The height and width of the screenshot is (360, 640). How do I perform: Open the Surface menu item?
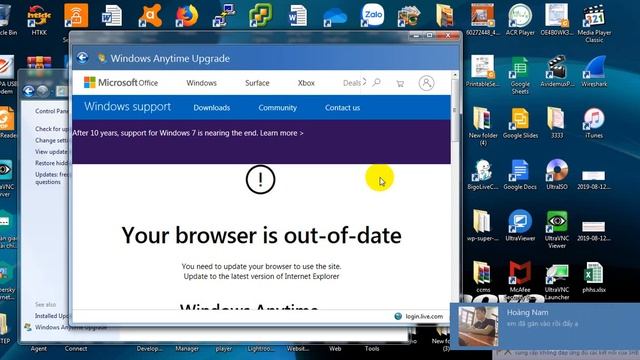click(257, 83)
